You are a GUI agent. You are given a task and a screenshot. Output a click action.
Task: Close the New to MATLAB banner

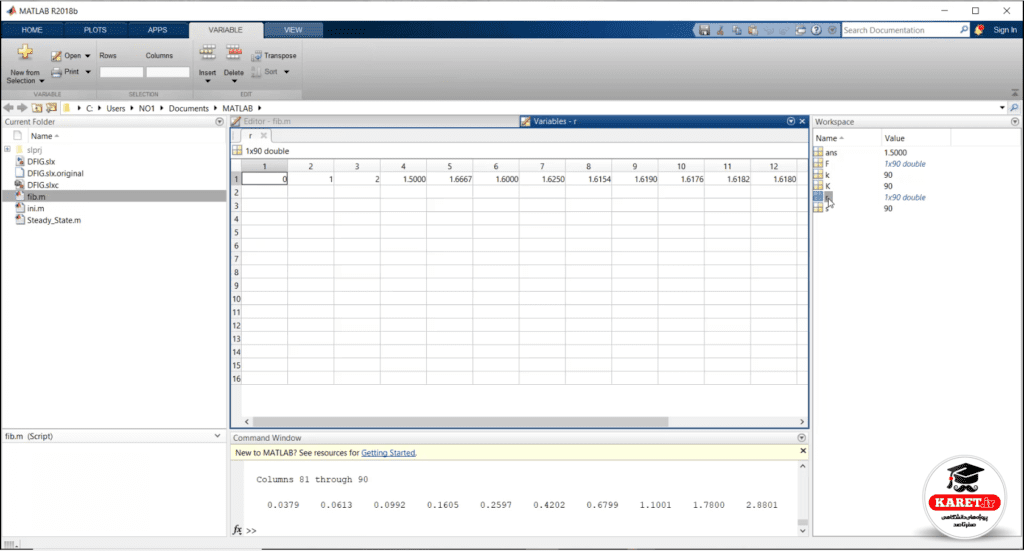[x=803, y=451]
